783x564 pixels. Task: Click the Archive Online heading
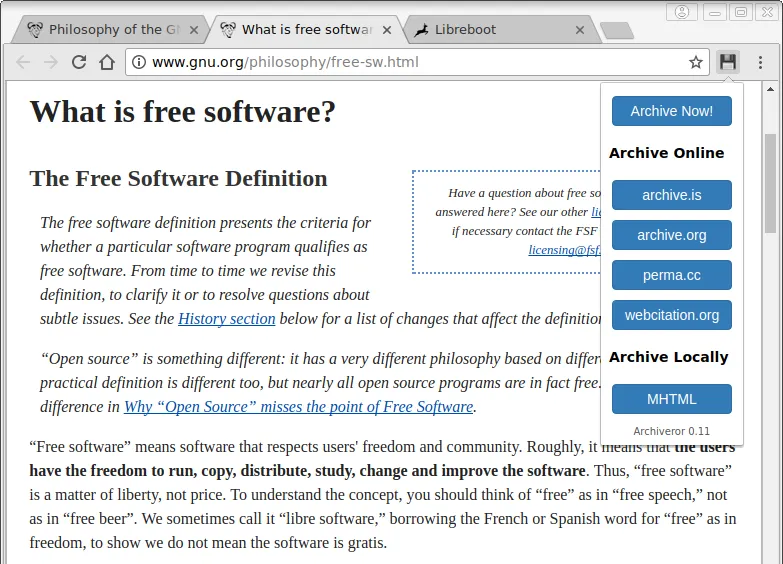(666, 153)
